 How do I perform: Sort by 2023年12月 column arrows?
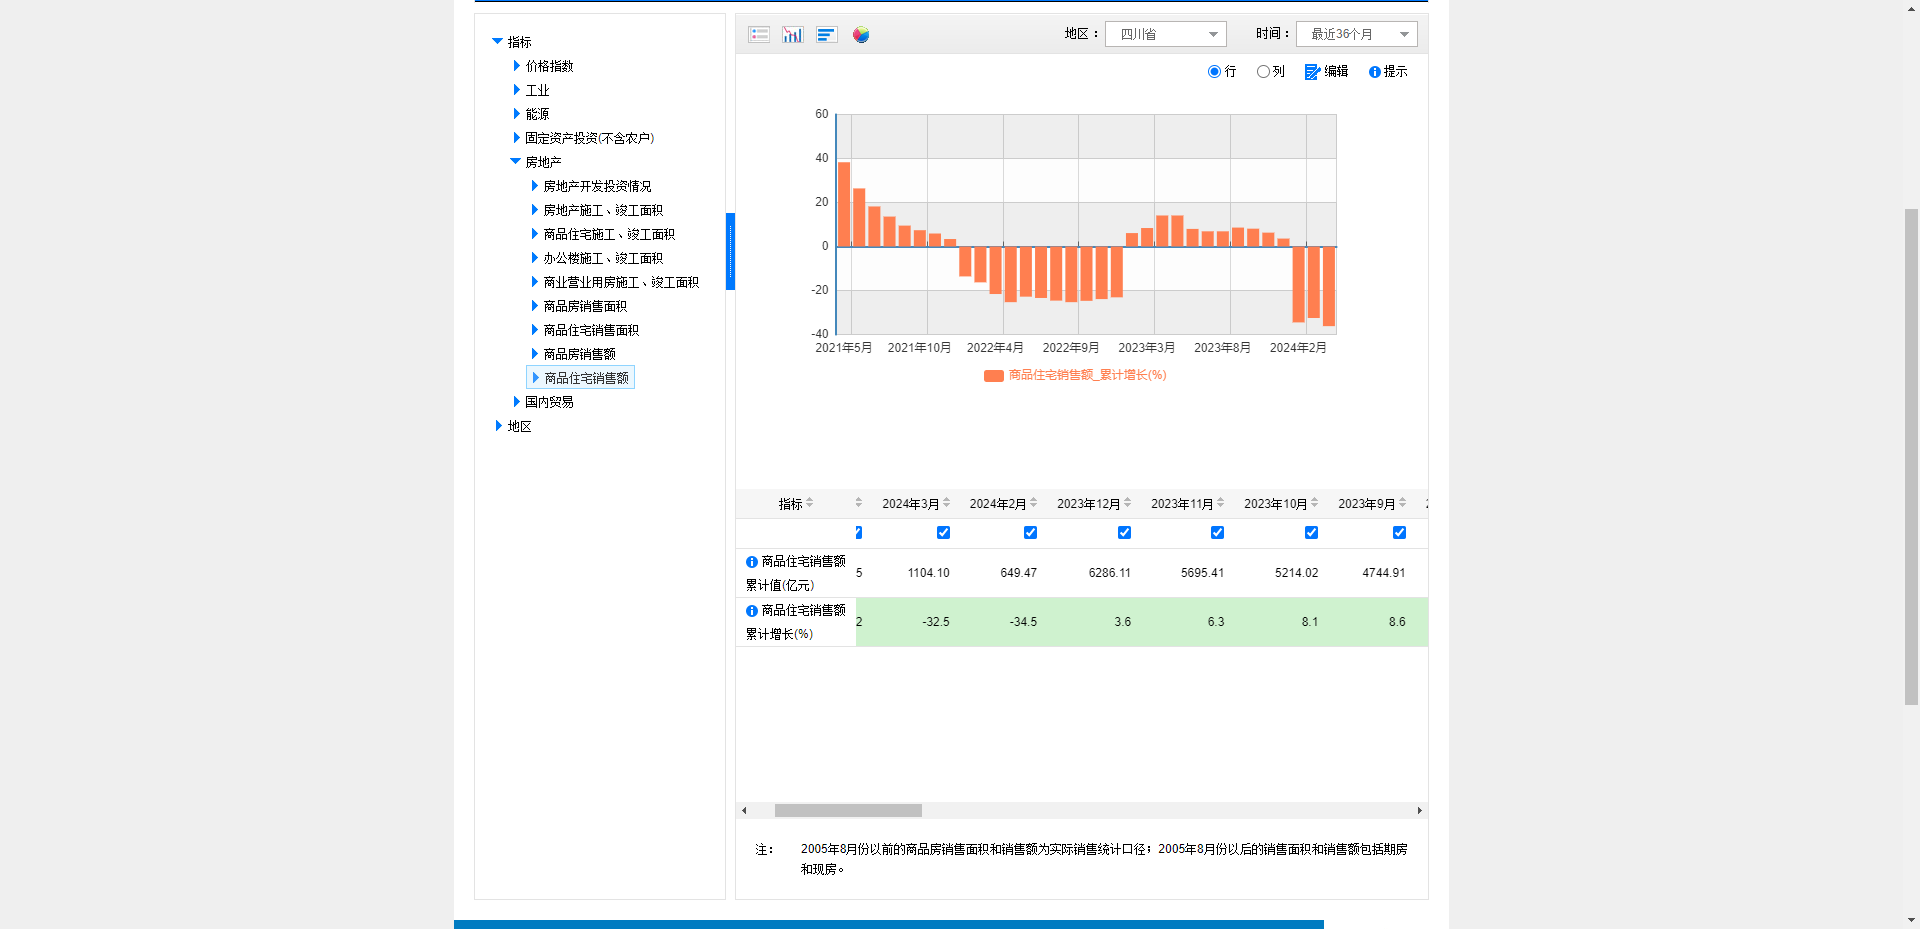(x=1127, y=503)
